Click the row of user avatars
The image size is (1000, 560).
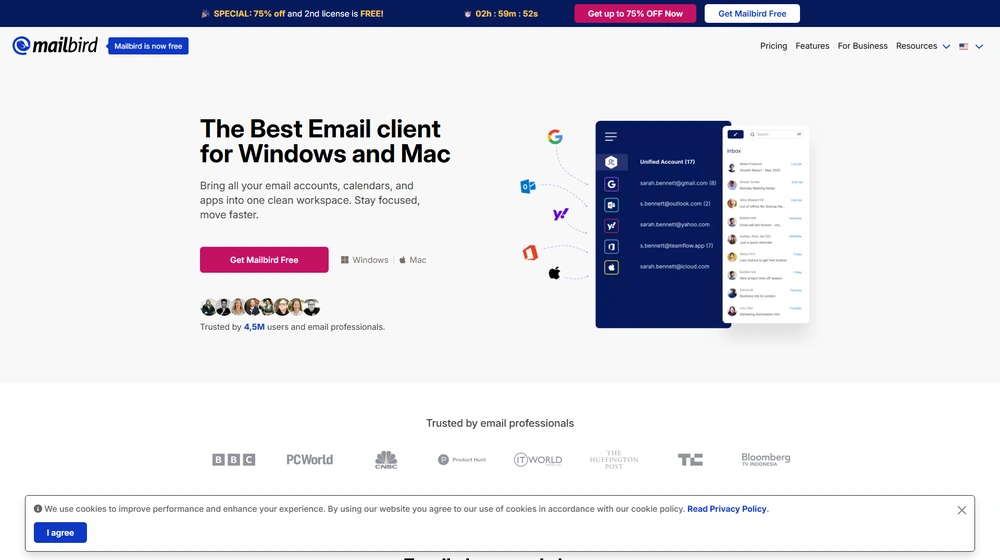260,307
